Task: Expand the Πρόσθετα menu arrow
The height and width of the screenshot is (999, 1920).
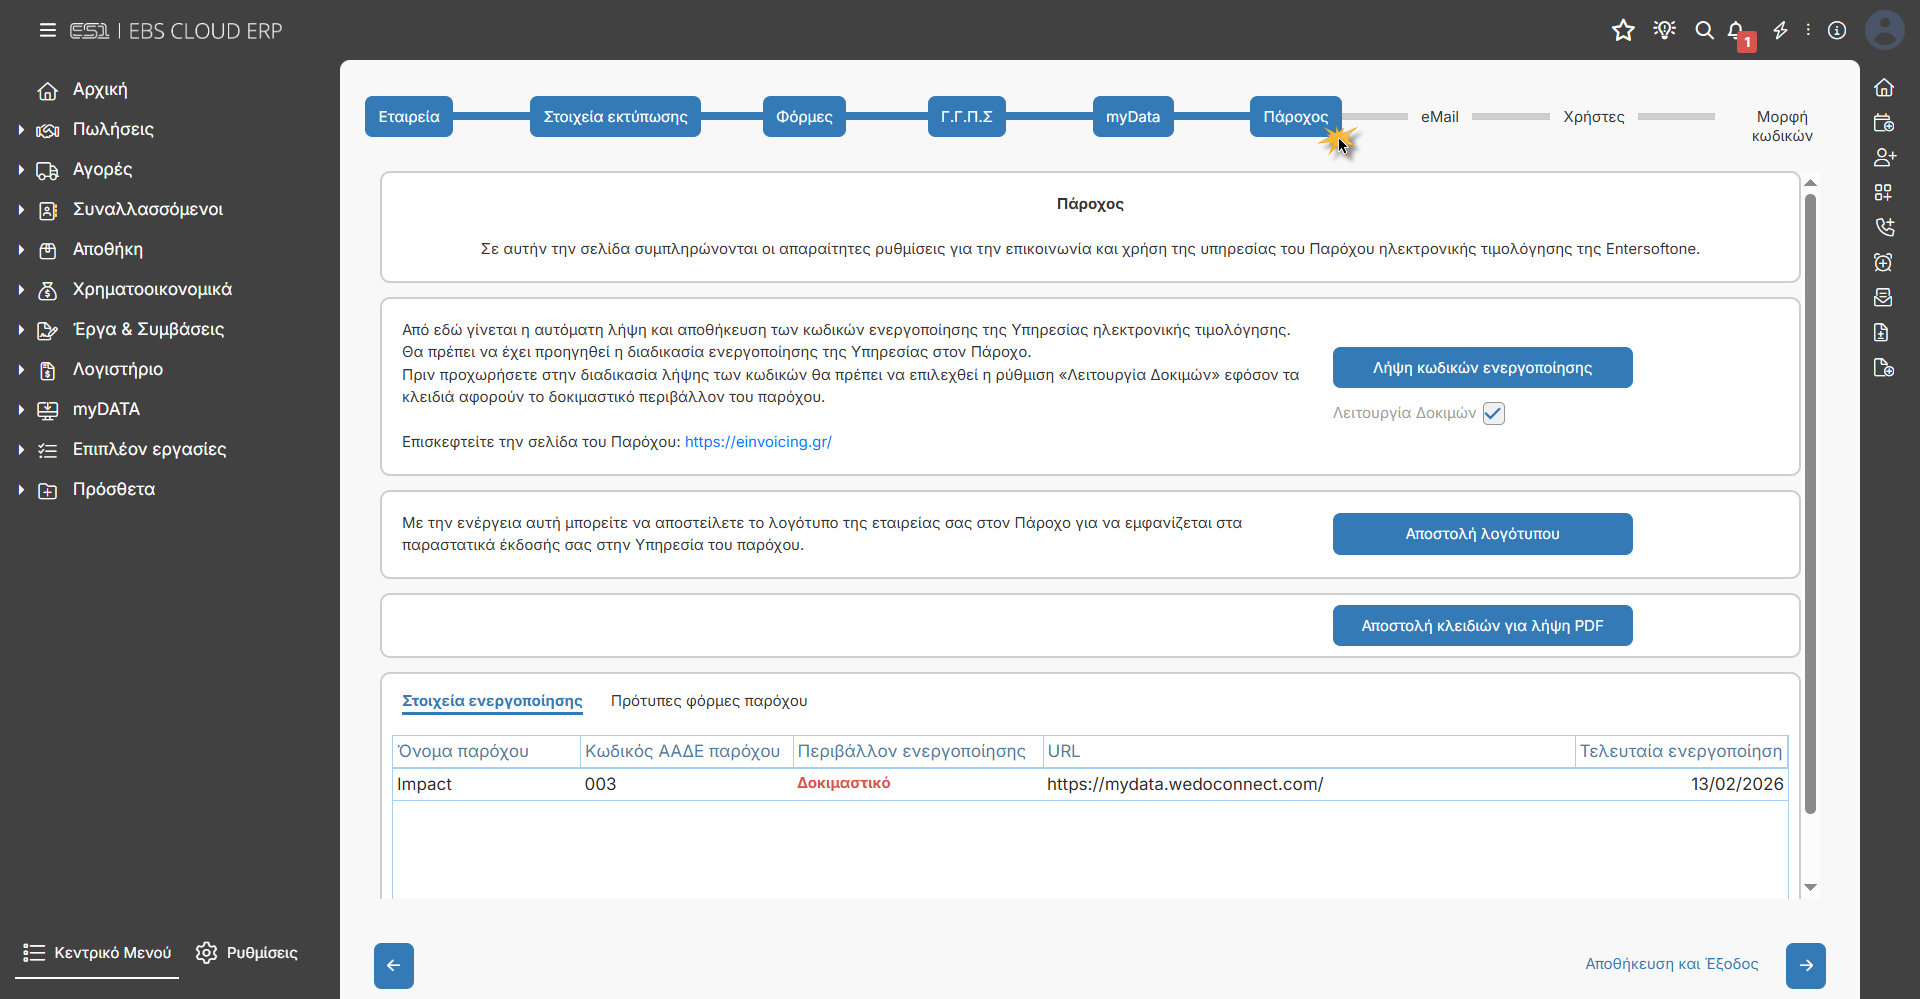Action: pos(21,490)
